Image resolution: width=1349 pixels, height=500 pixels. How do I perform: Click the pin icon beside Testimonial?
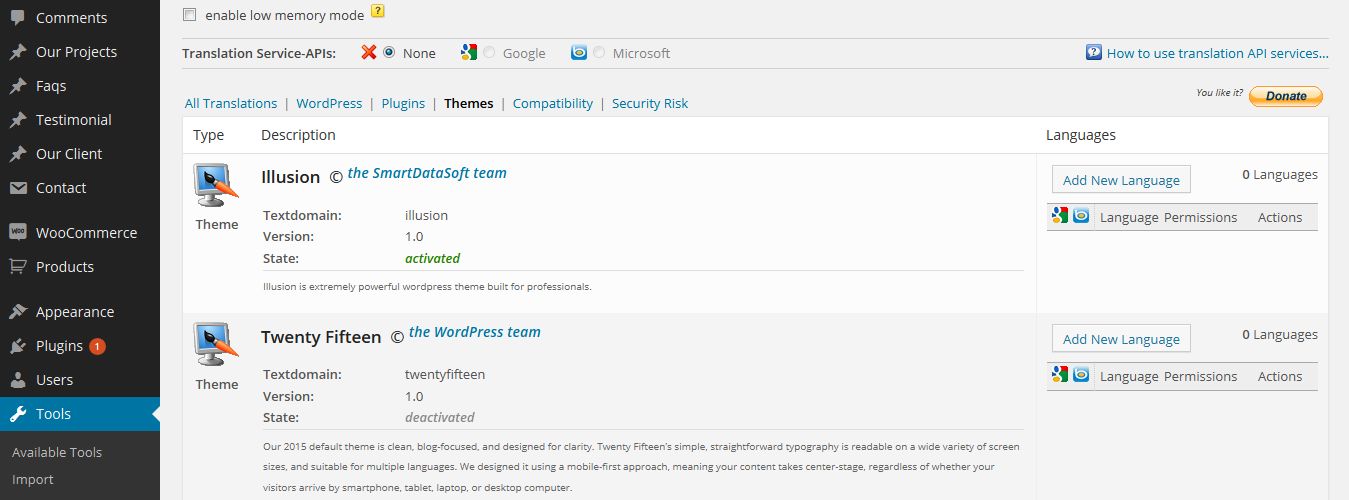(x=18, y=120)
